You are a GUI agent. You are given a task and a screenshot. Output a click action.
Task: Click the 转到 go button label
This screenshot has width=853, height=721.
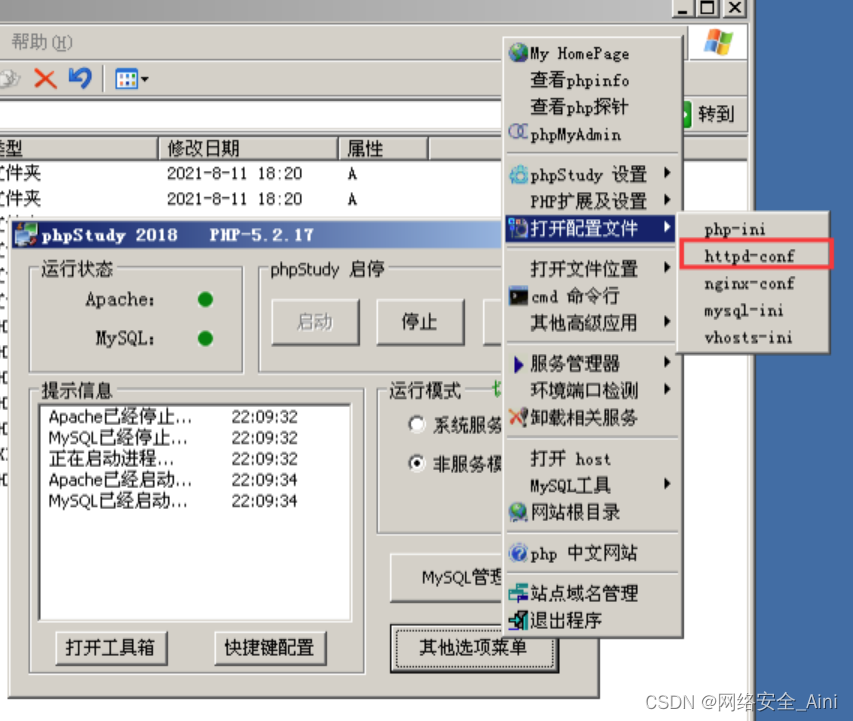716,114
